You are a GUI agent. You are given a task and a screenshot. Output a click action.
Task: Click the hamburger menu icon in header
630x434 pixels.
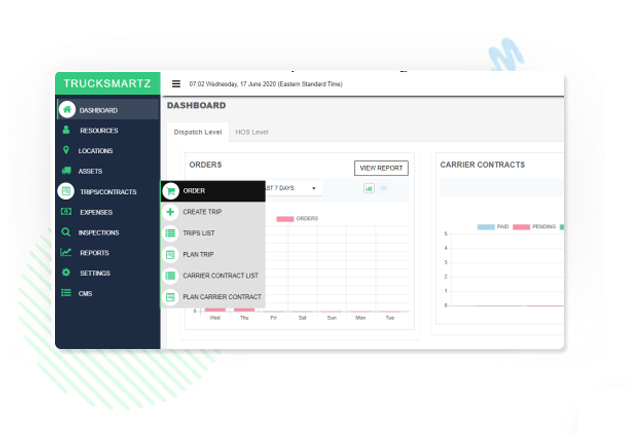[x=176, y=85]
